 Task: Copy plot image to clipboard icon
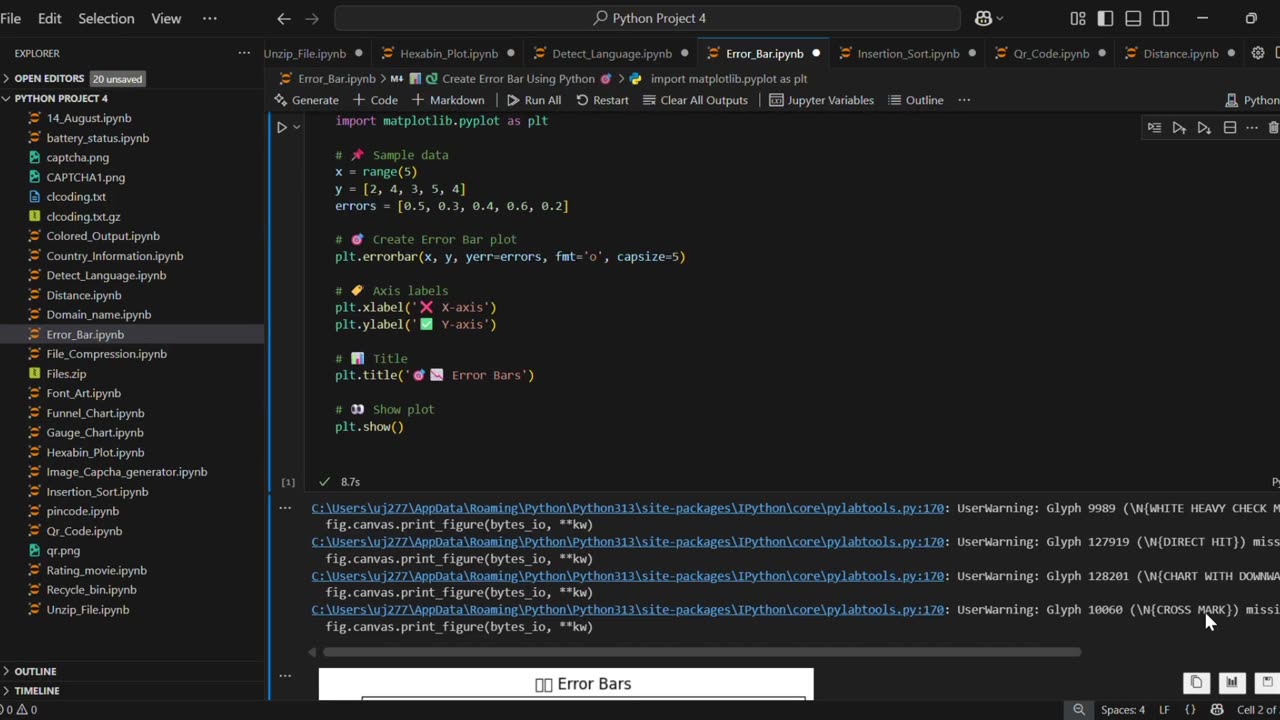coord(1196,682)
